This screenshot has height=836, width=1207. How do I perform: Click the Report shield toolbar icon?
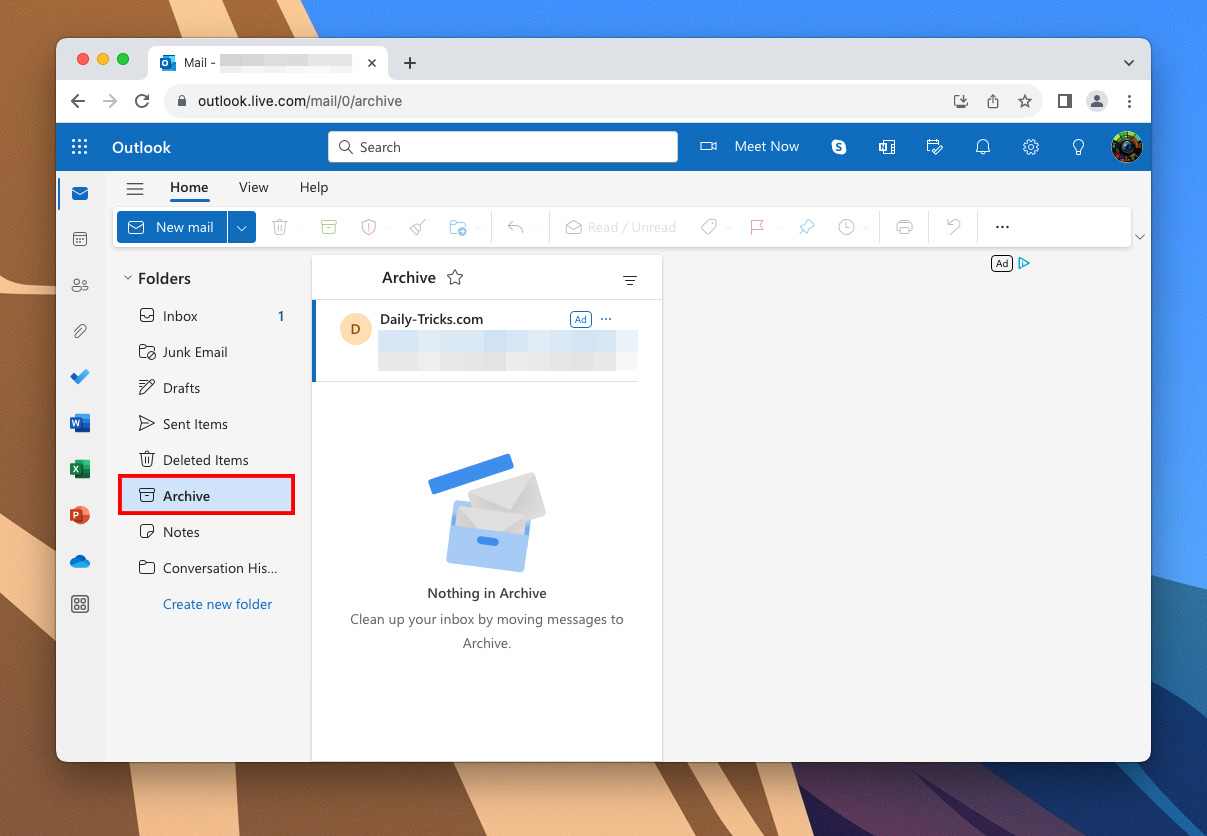pos(369,227)
